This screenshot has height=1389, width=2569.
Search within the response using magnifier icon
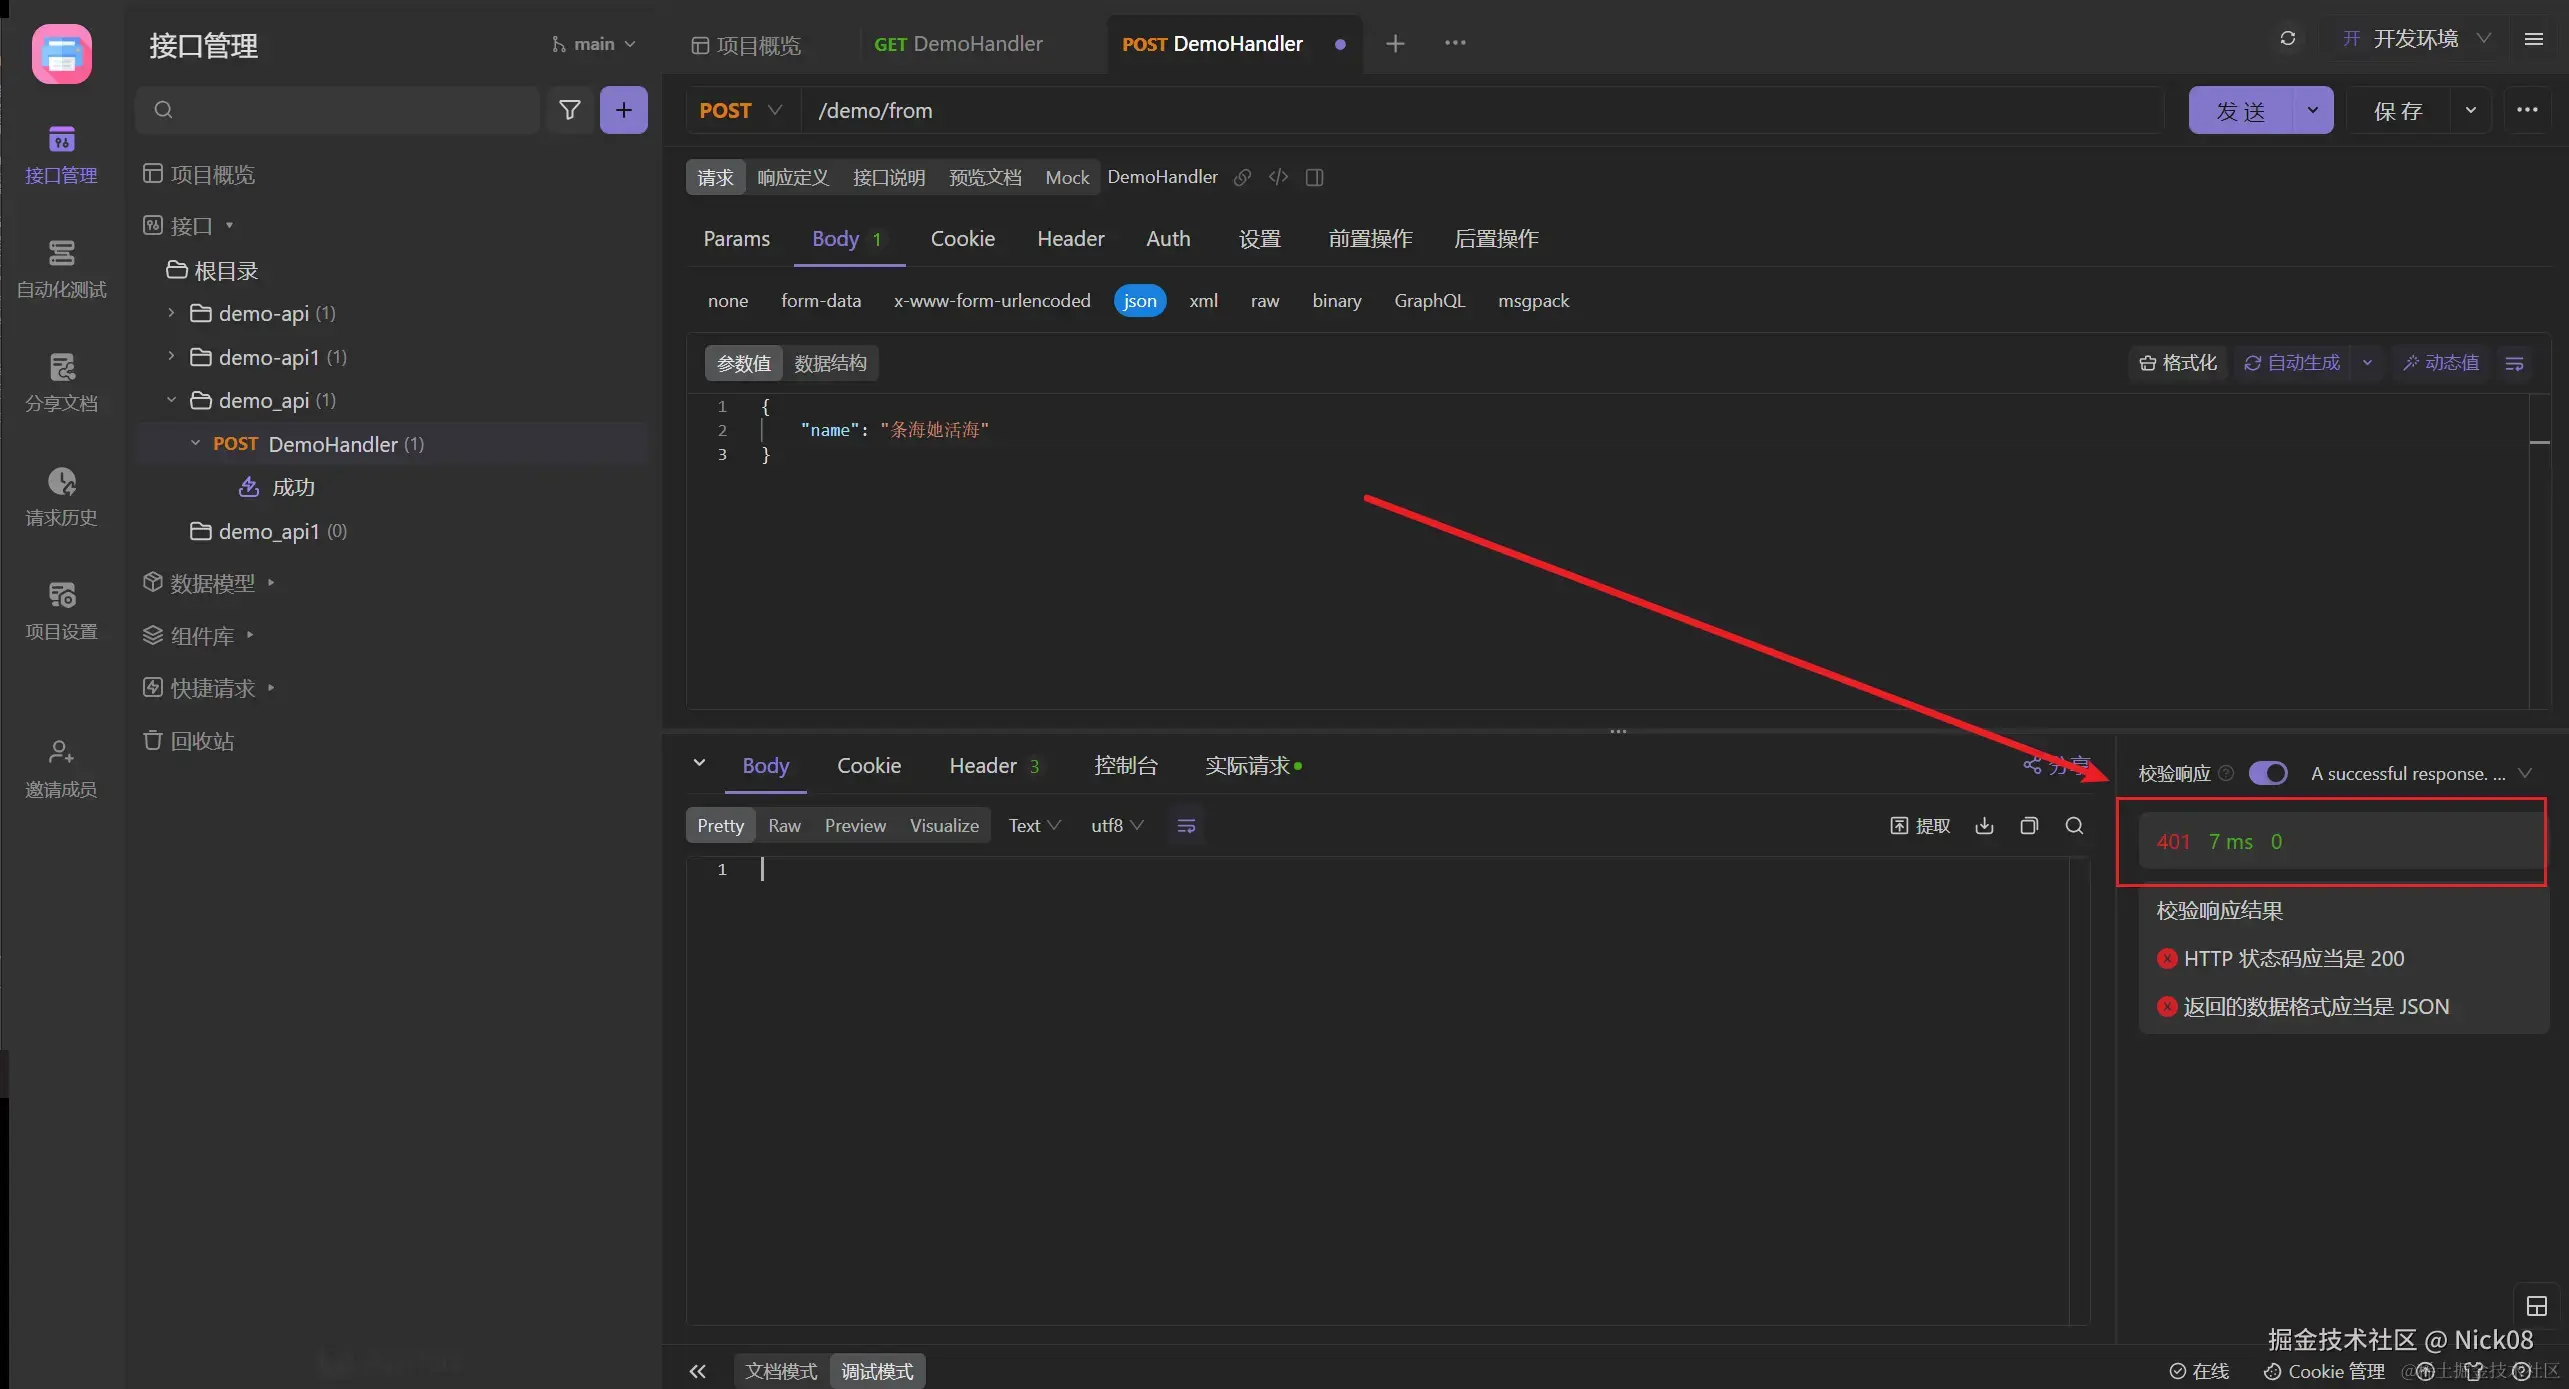coord(2074,826)
